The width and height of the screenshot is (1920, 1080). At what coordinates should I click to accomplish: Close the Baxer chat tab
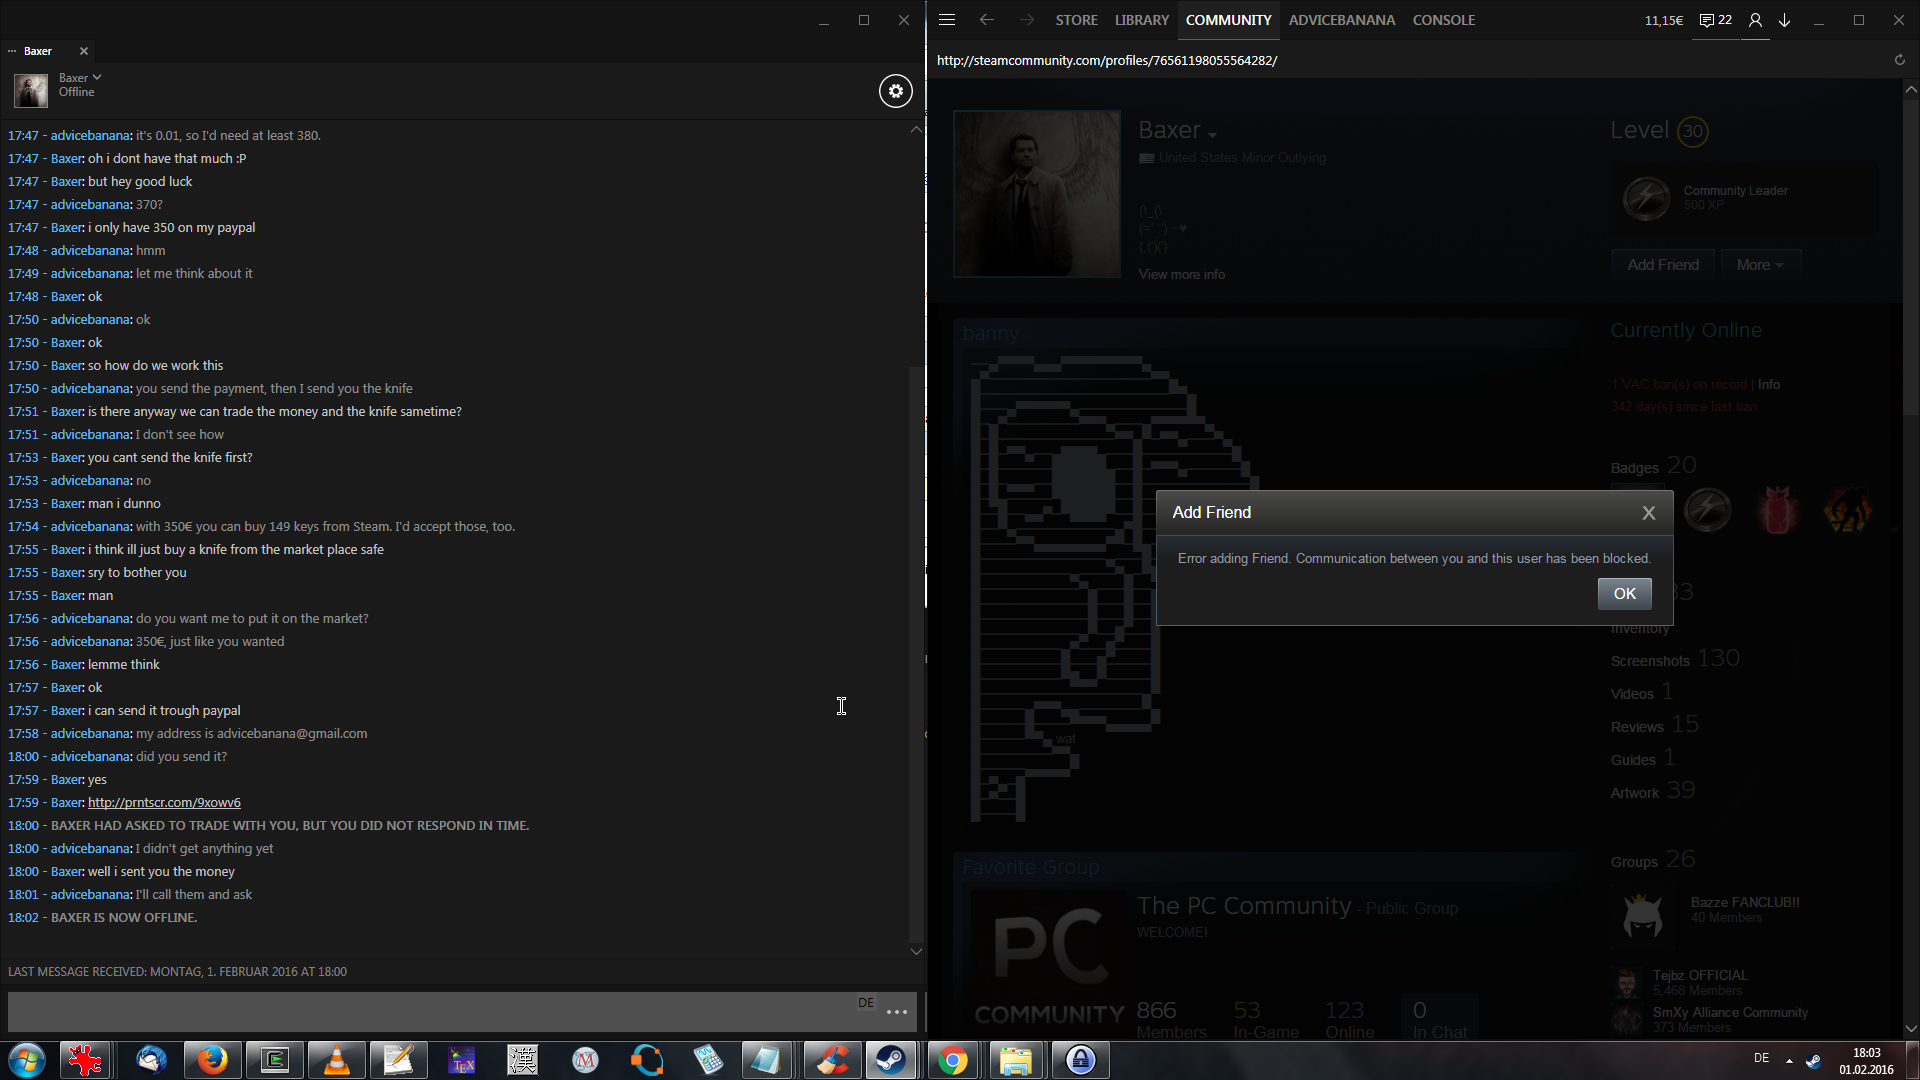[84, 51]
